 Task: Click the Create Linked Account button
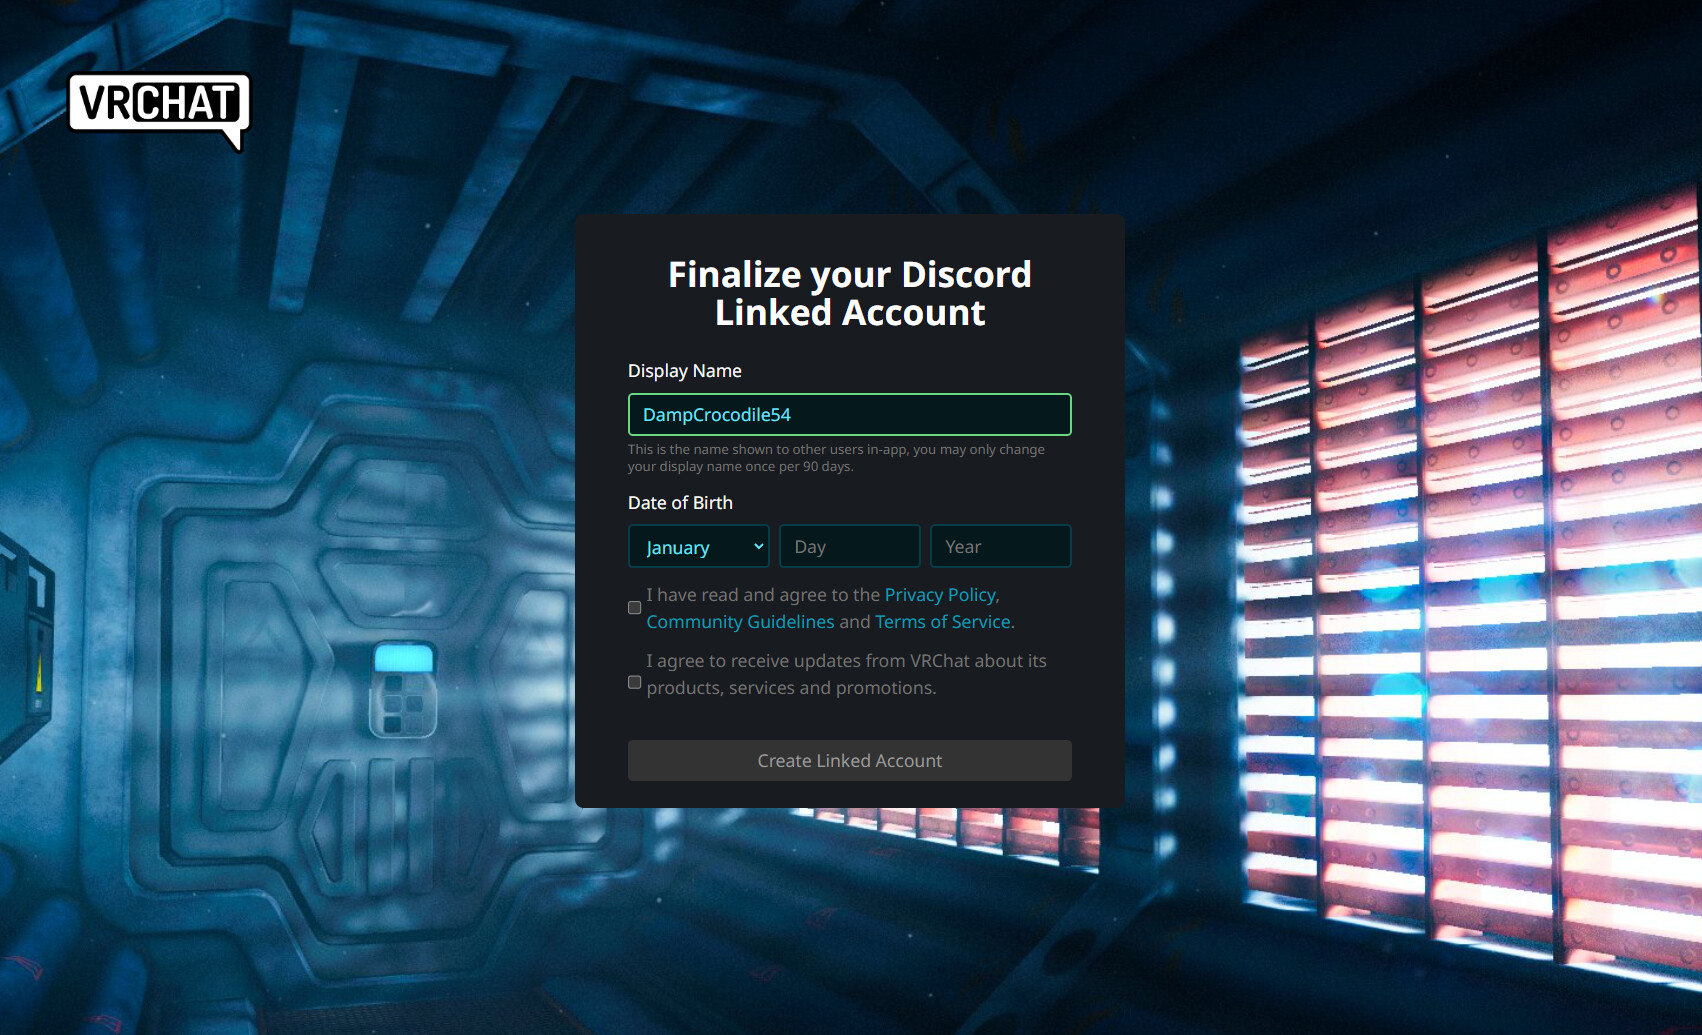849,760
